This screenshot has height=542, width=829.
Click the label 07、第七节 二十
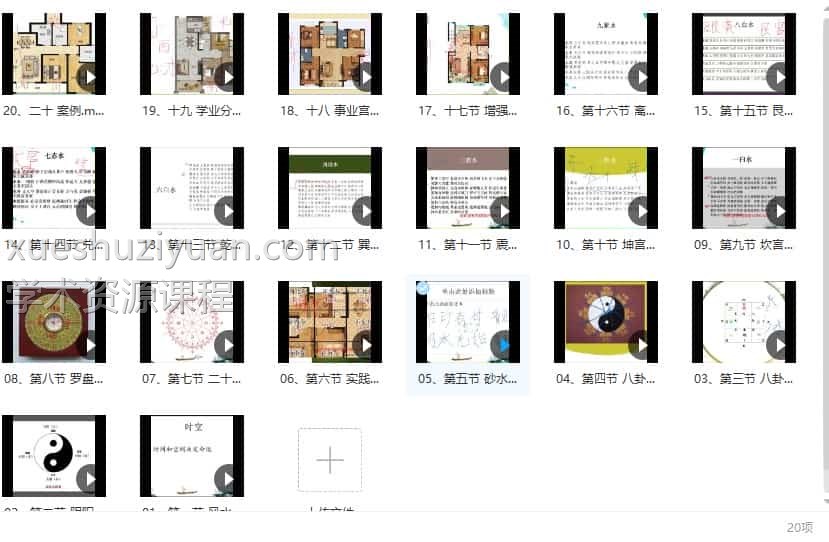coord(192,378)
